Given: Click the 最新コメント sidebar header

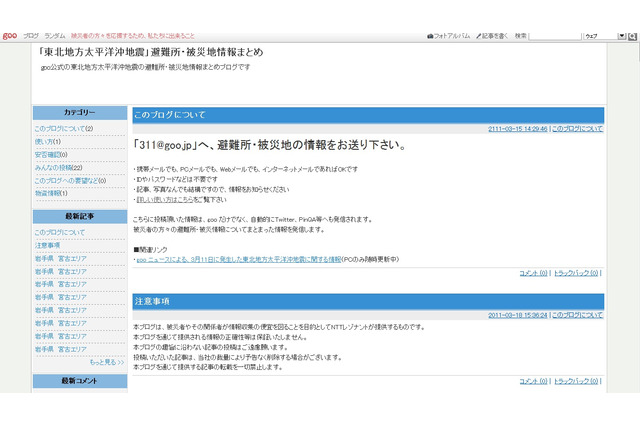Looking at the screenshot, I should [80, 381].
